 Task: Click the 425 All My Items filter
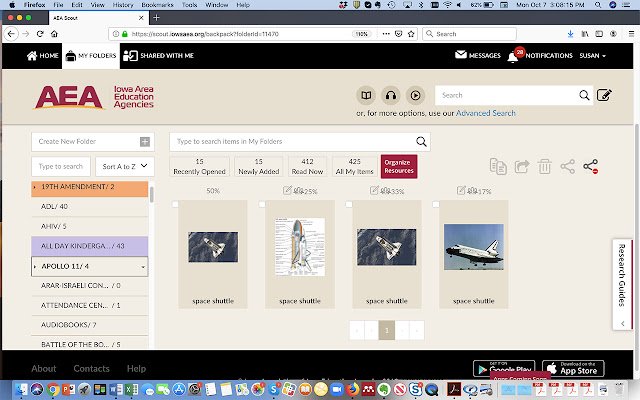pos(354,167)
